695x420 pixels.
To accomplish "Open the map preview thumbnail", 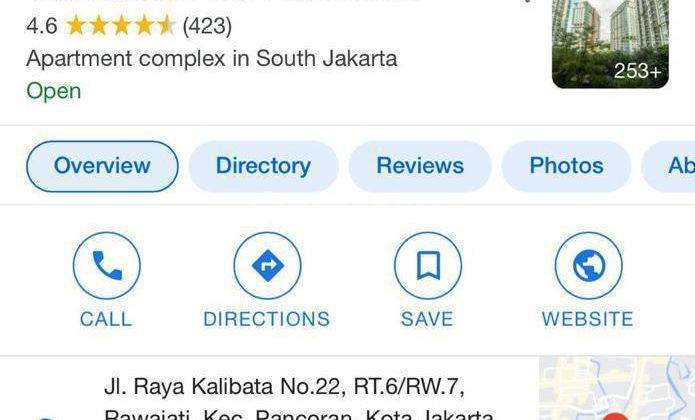I will coord(617,388).
